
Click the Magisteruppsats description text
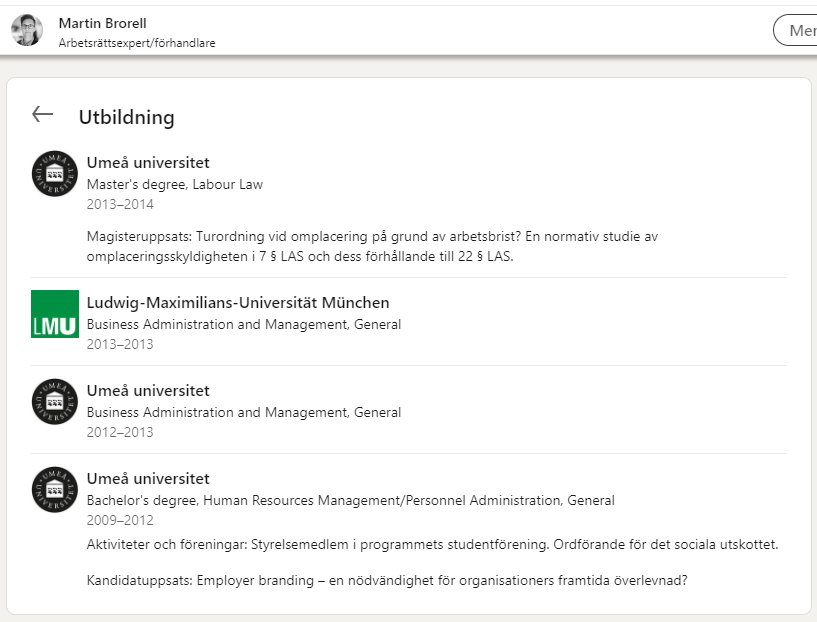point(372,247)
